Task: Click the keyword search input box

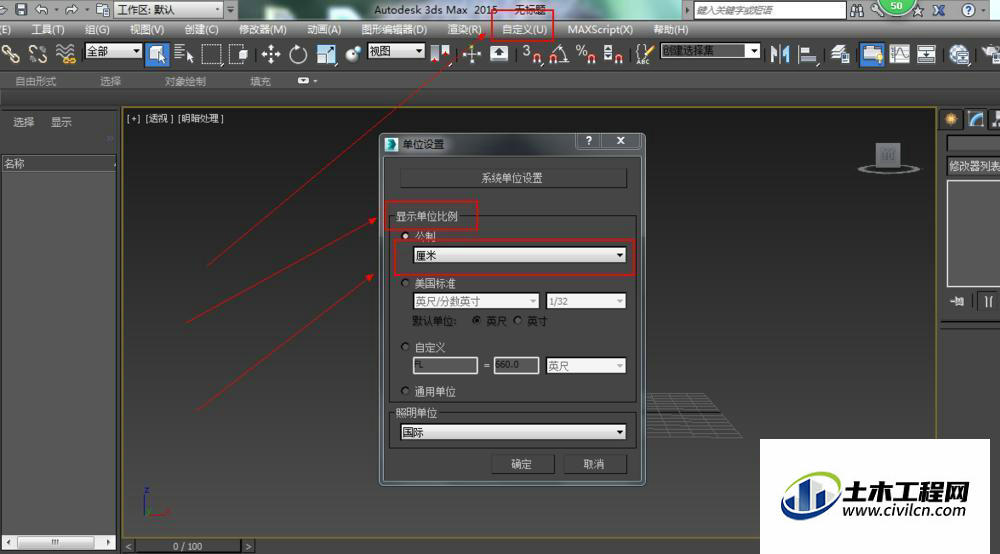Action: pos(770,10)
